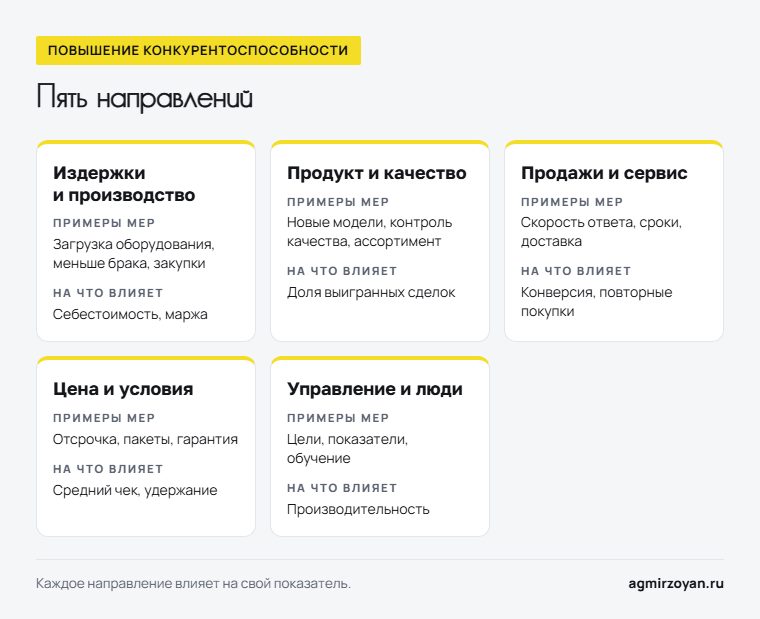Select 'Скорость ответа, сроки, доставка' text

tap(602, 232)
